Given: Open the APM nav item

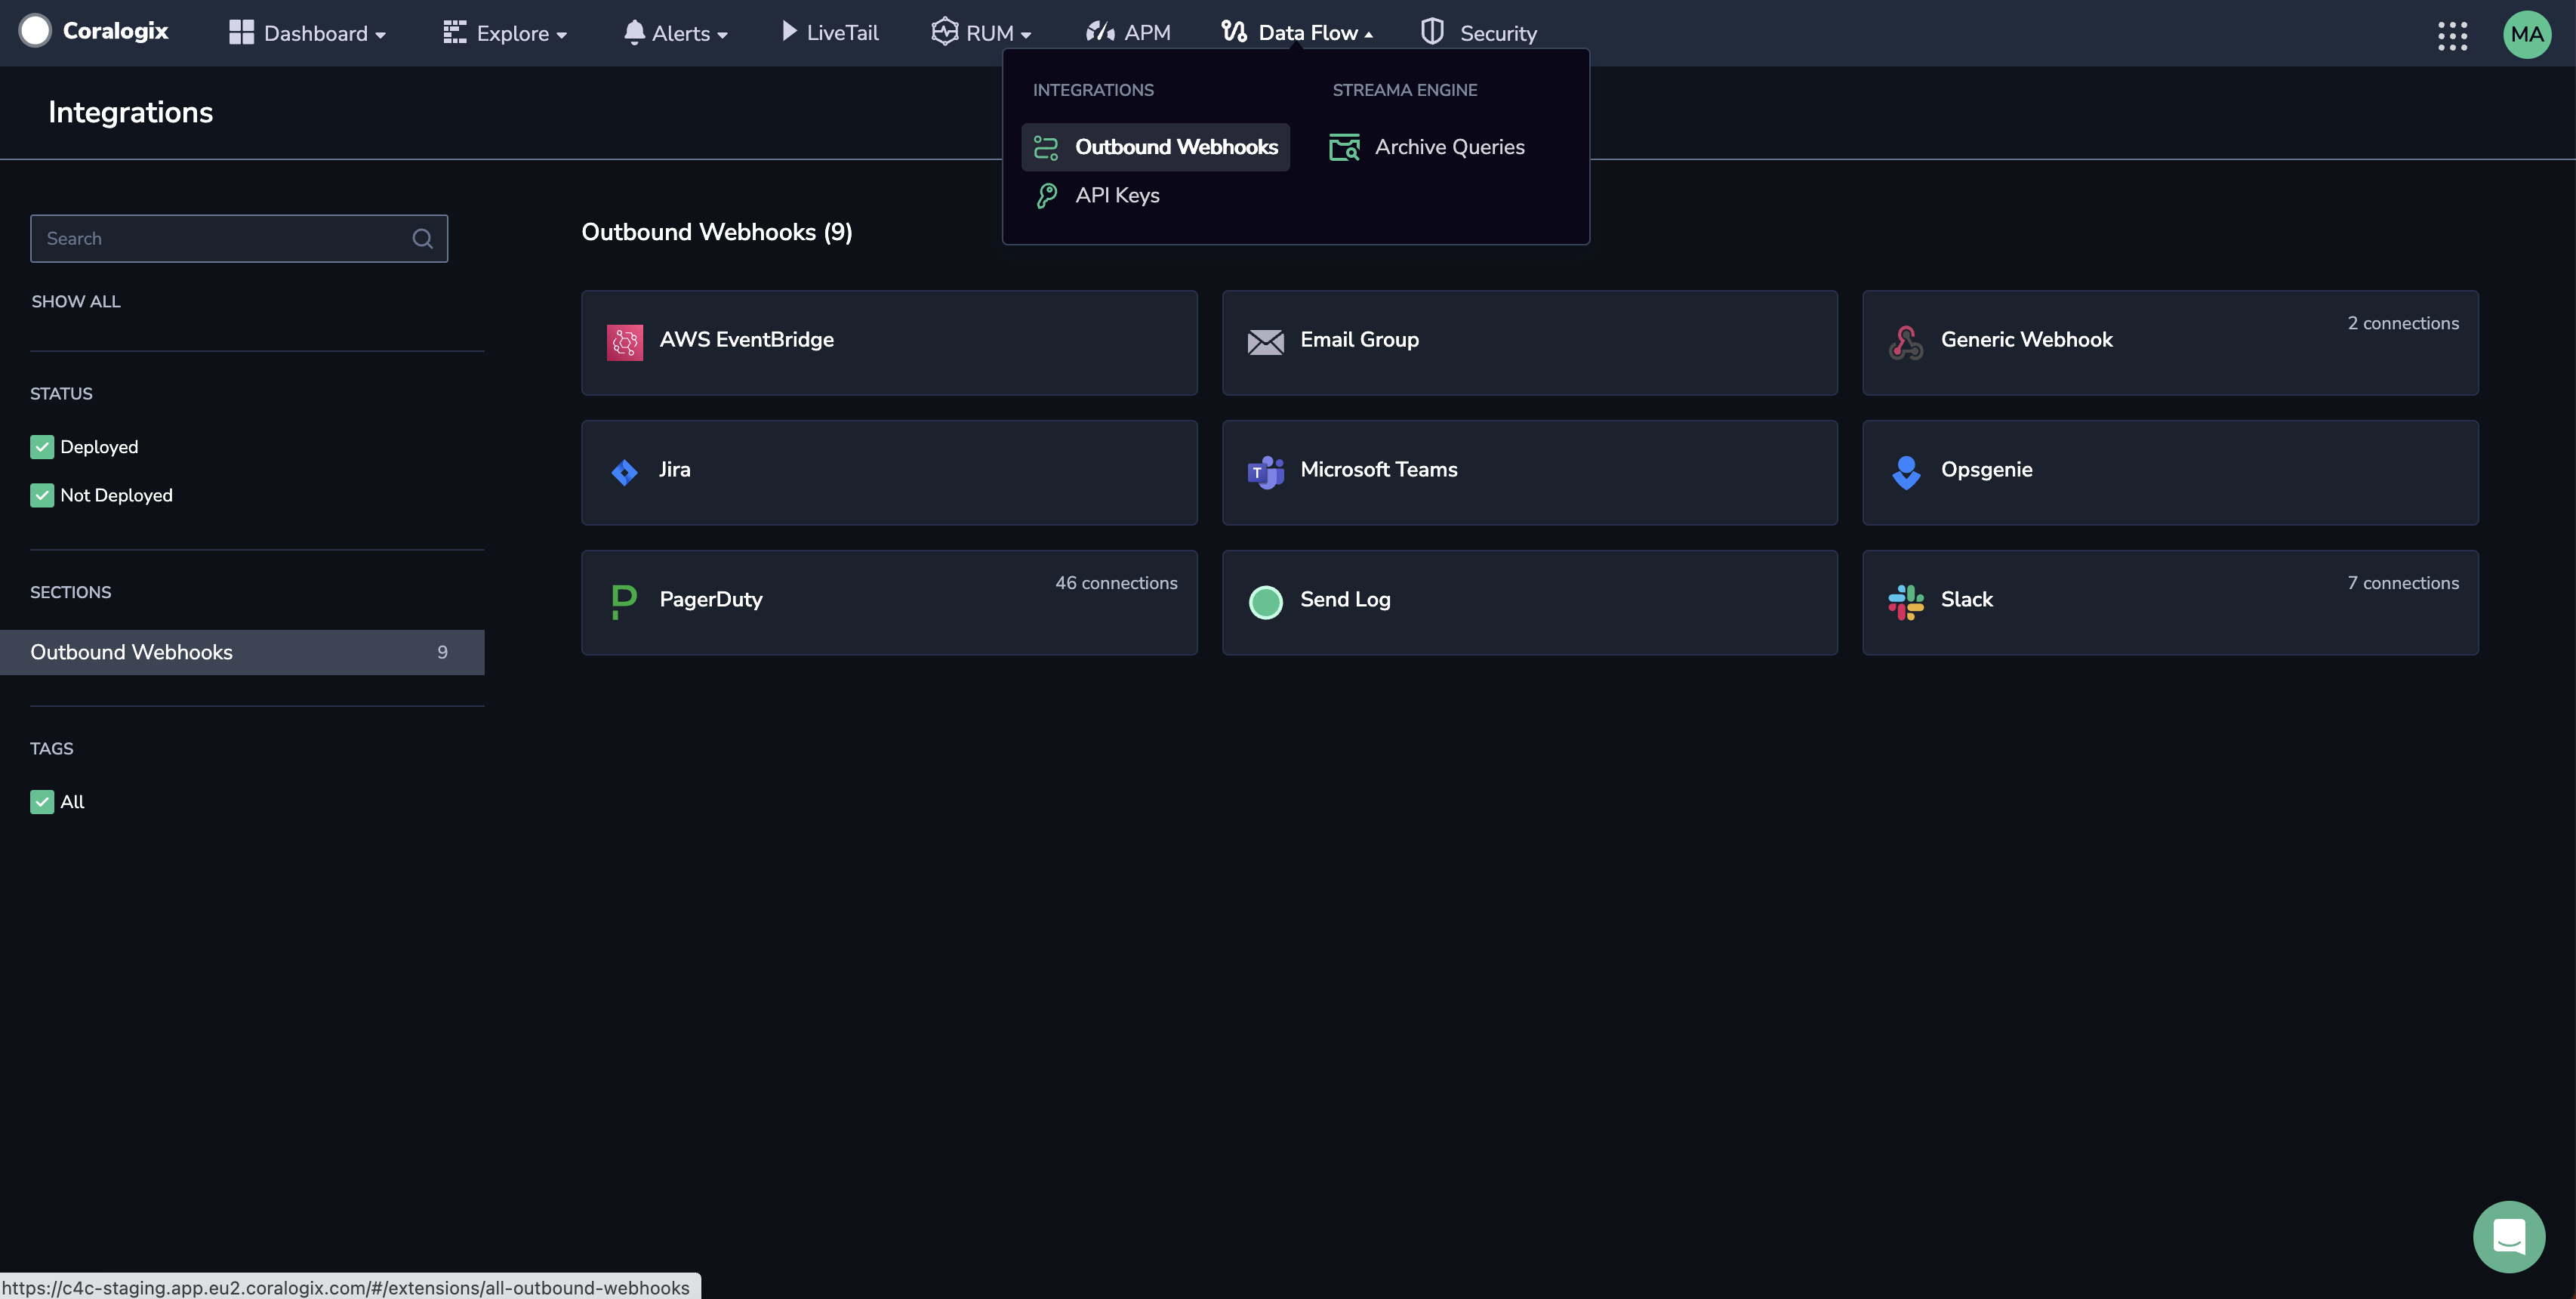Looking at the screenshot, I should (1128, 33).
